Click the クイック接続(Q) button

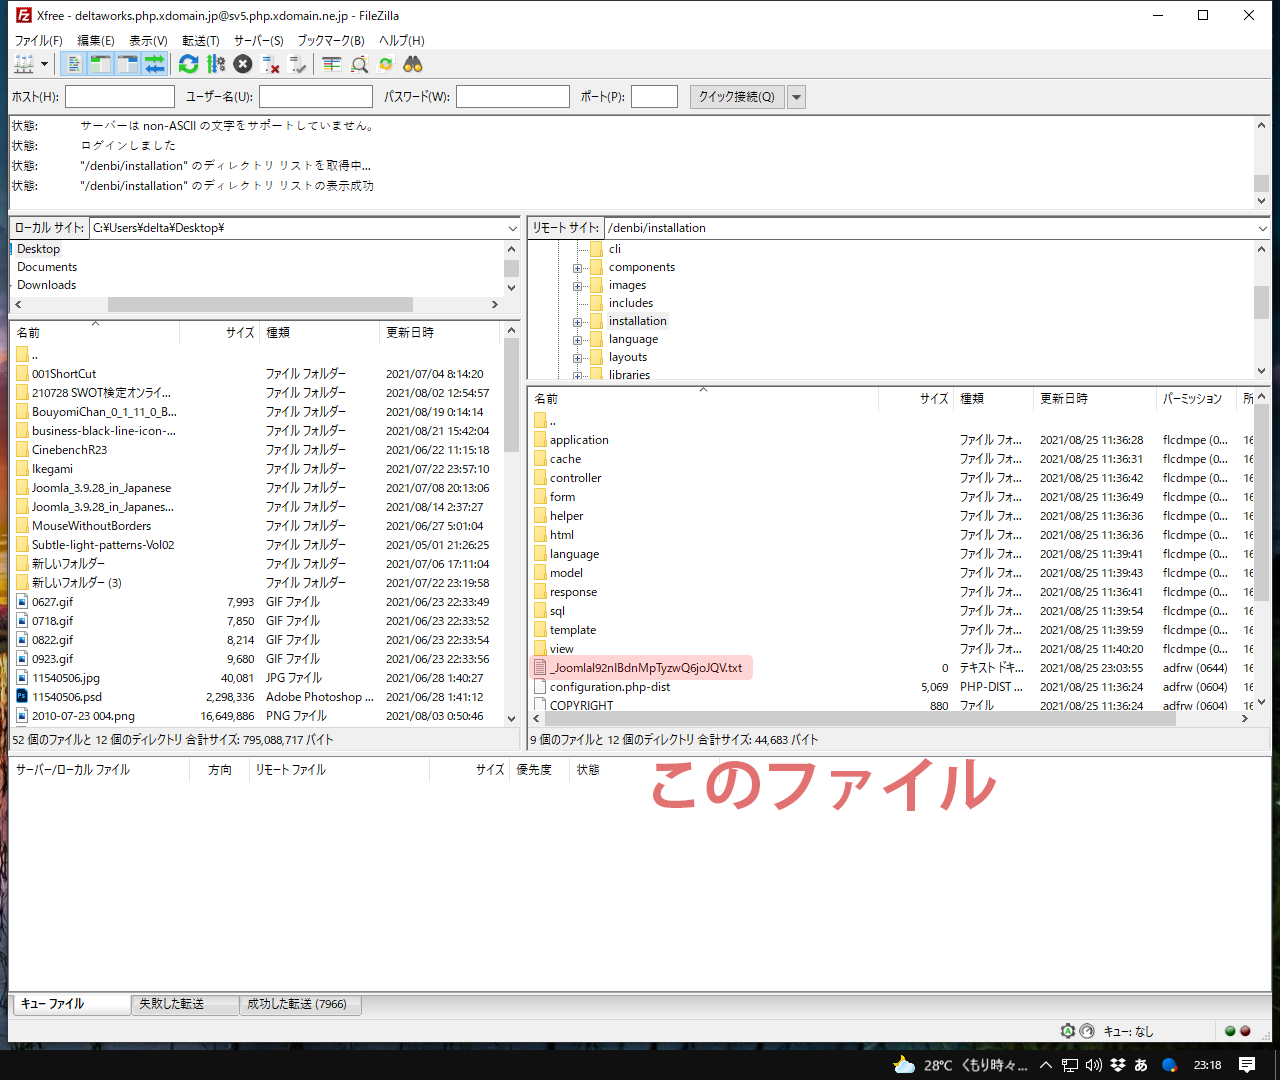(x=736, y=97)
